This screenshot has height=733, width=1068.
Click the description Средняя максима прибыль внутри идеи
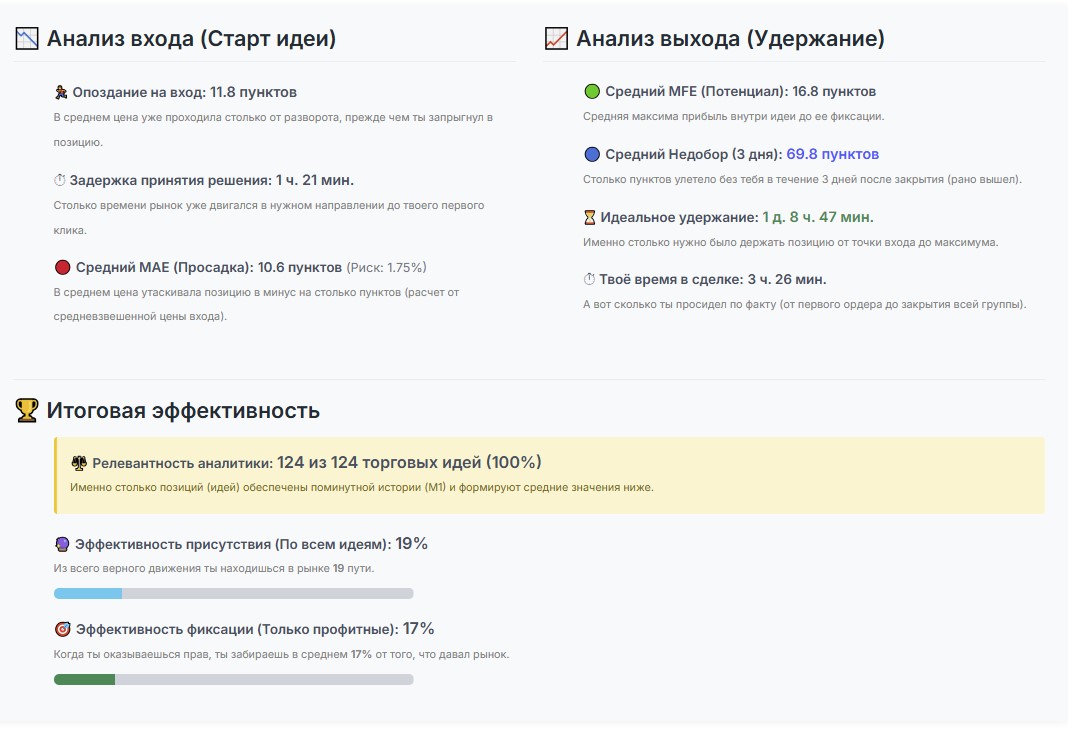pyautogui.click(x=734, y=116)
